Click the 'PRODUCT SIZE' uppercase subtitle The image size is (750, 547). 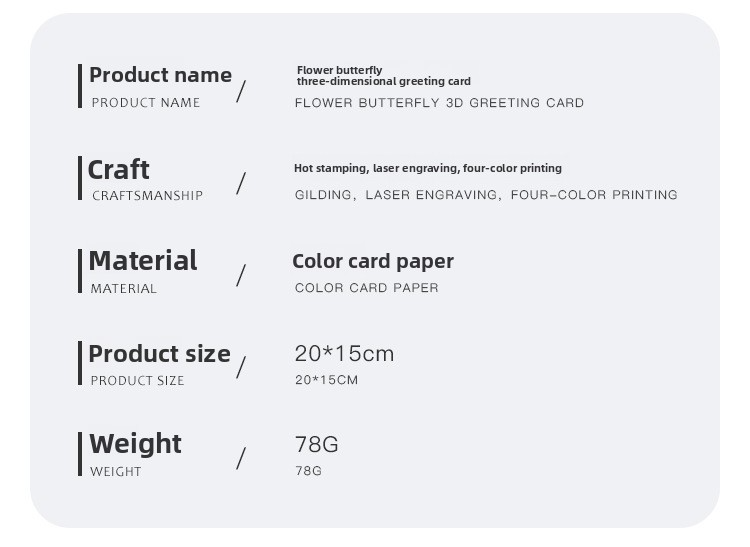click(137, 381)
